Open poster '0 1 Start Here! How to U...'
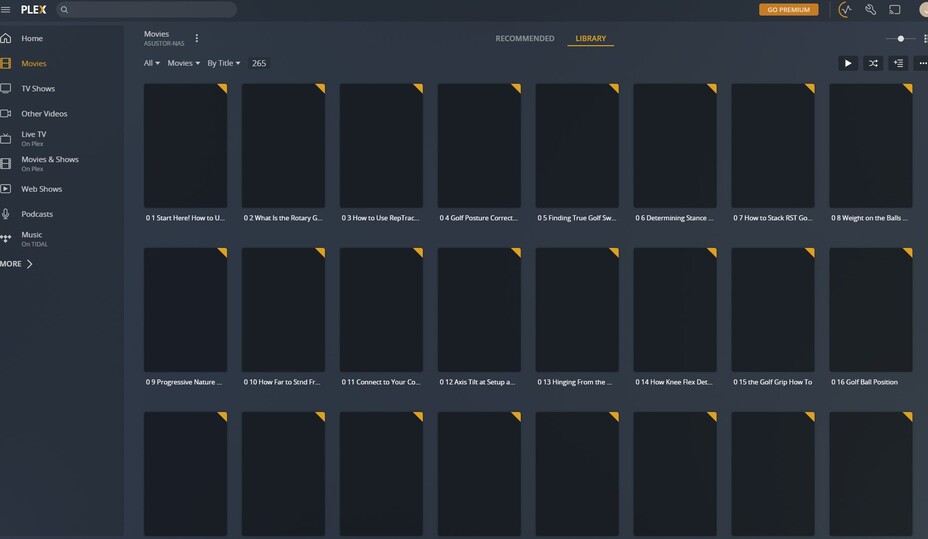 [185, 146]
